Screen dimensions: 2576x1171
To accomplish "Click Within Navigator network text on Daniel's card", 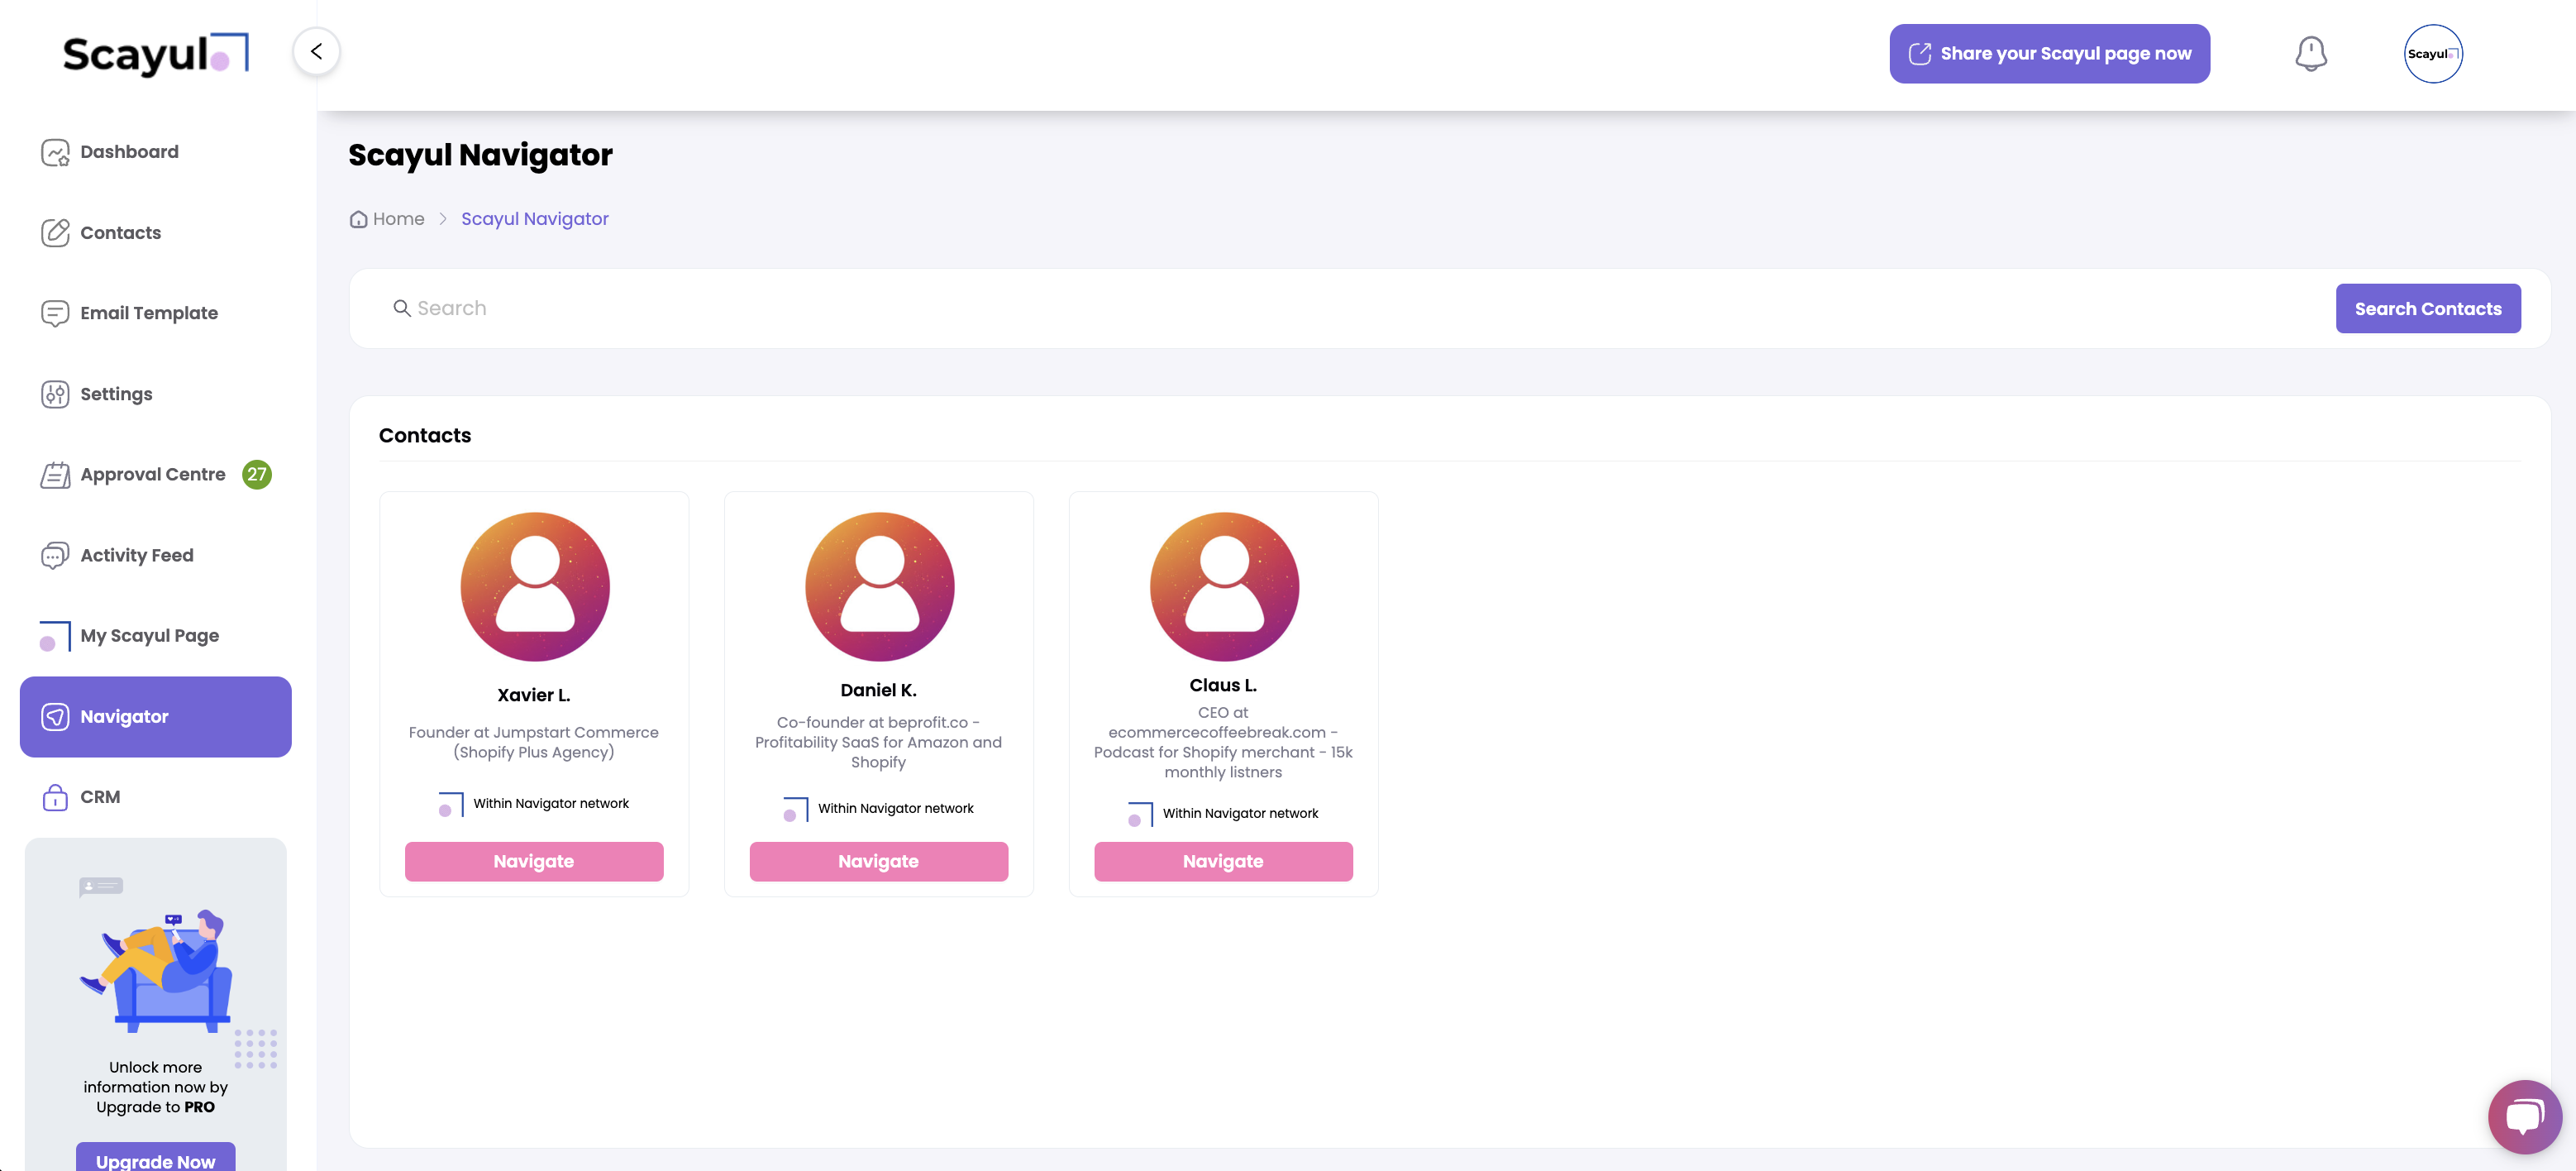I will [896, 809].
